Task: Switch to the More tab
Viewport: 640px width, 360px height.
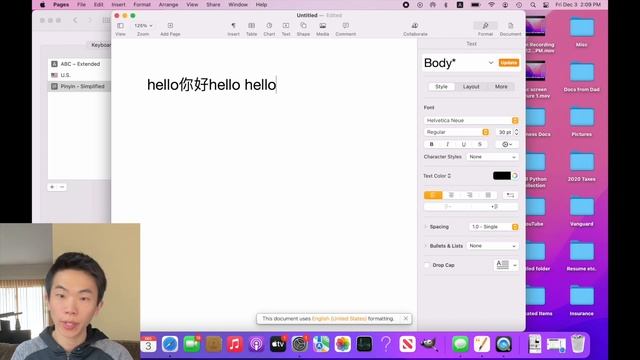Action: tap(501, 87)
